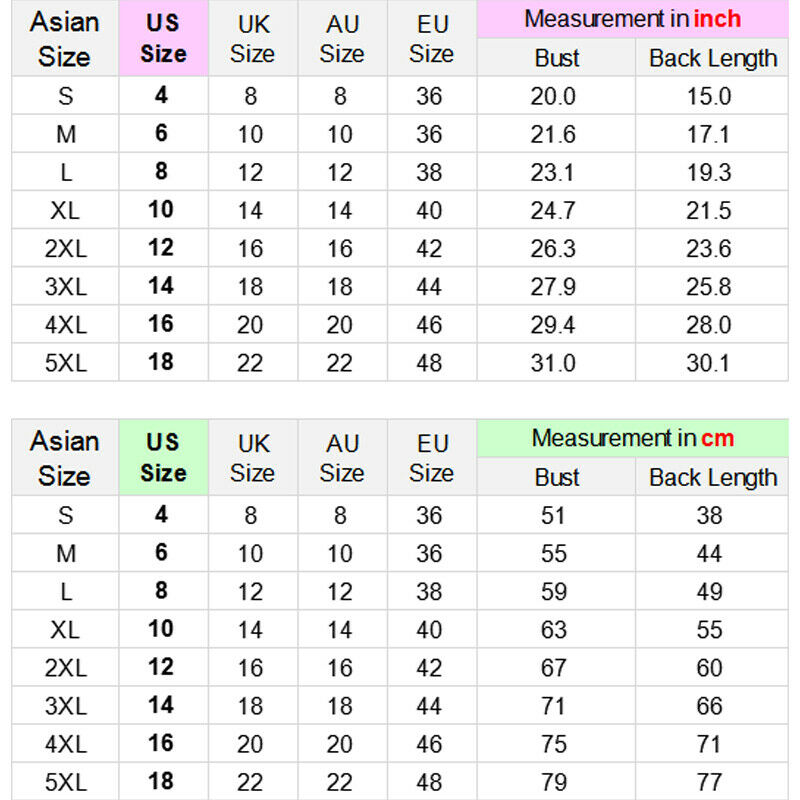Click the pink US Size header cell
Image resolution: width=800 pixels, height=800 pixels.
point(163,38)
